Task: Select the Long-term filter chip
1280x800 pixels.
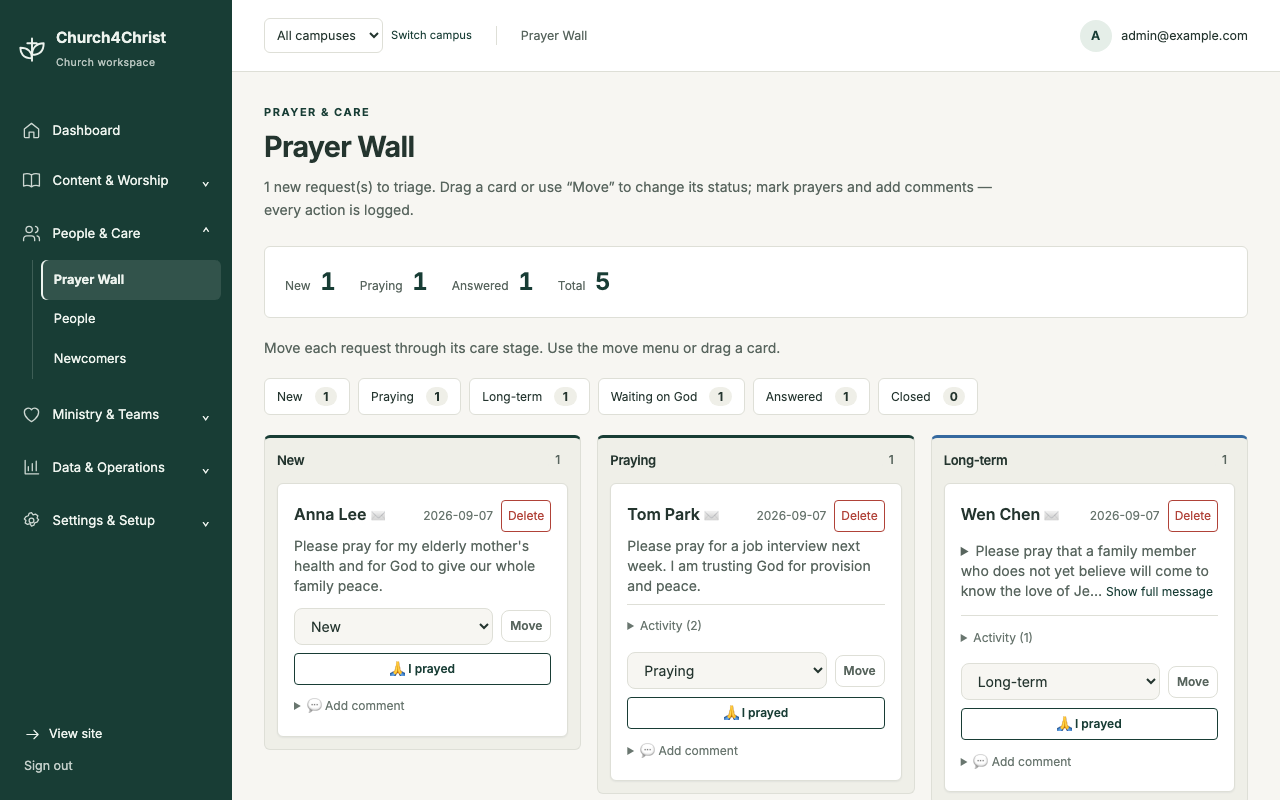Action: pyautogui.click(x=529, y=396)
